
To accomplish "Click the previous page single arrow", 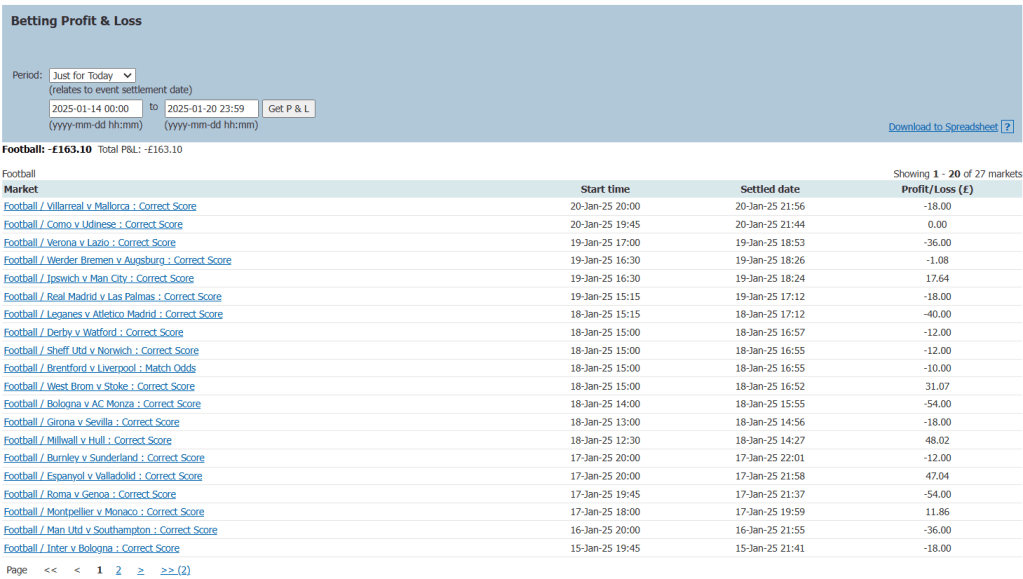I will (x=77, y=570).
